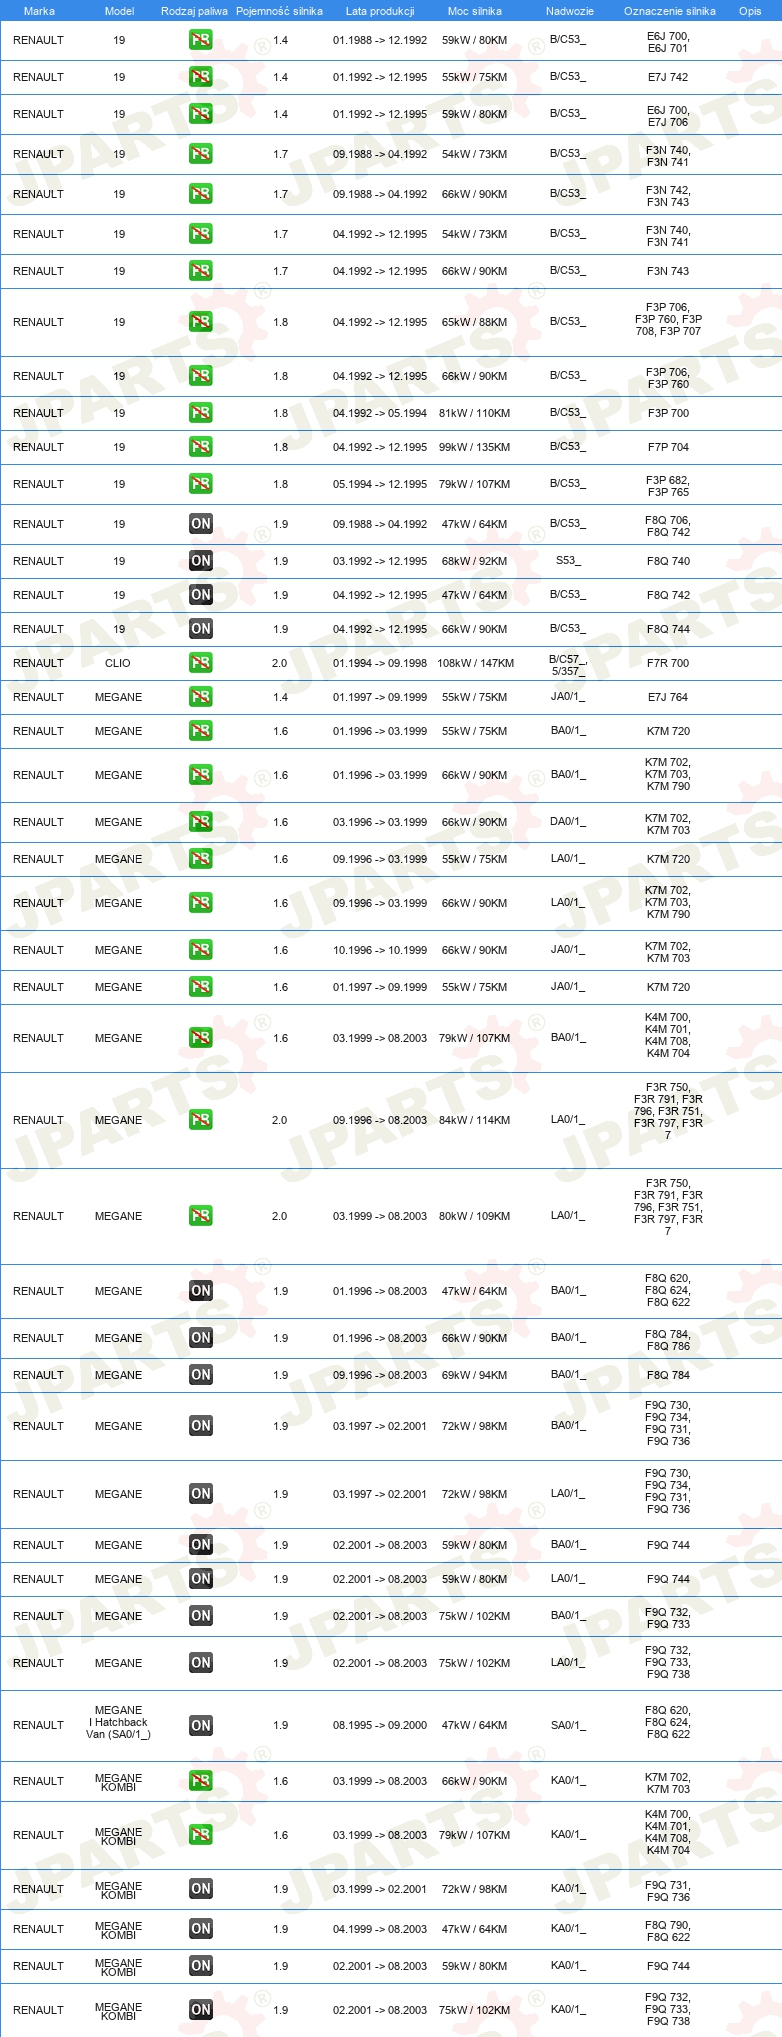Click the F7R 700 engine code cell

point(668,663)
